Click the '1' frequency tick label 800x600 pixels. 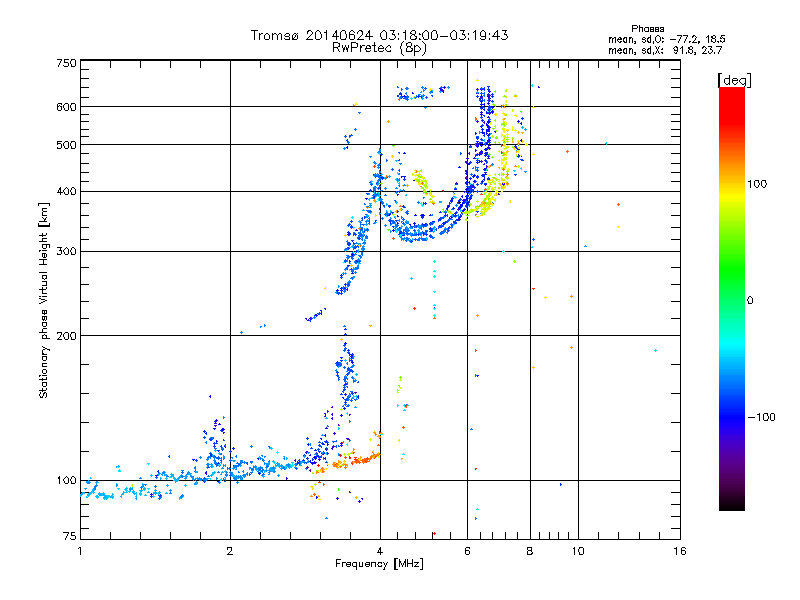tap(80, 551)
